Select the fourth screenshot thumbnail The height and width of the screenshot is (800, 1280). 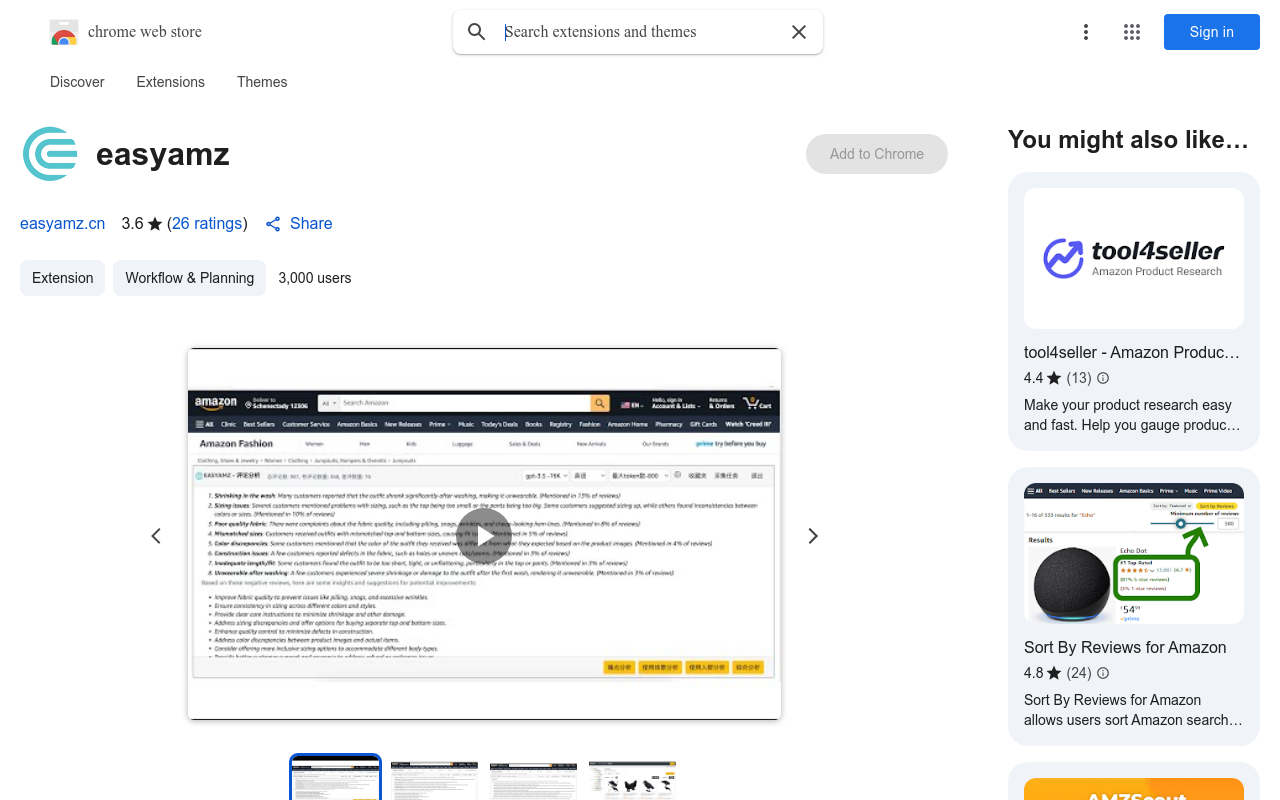click(632, 780)
